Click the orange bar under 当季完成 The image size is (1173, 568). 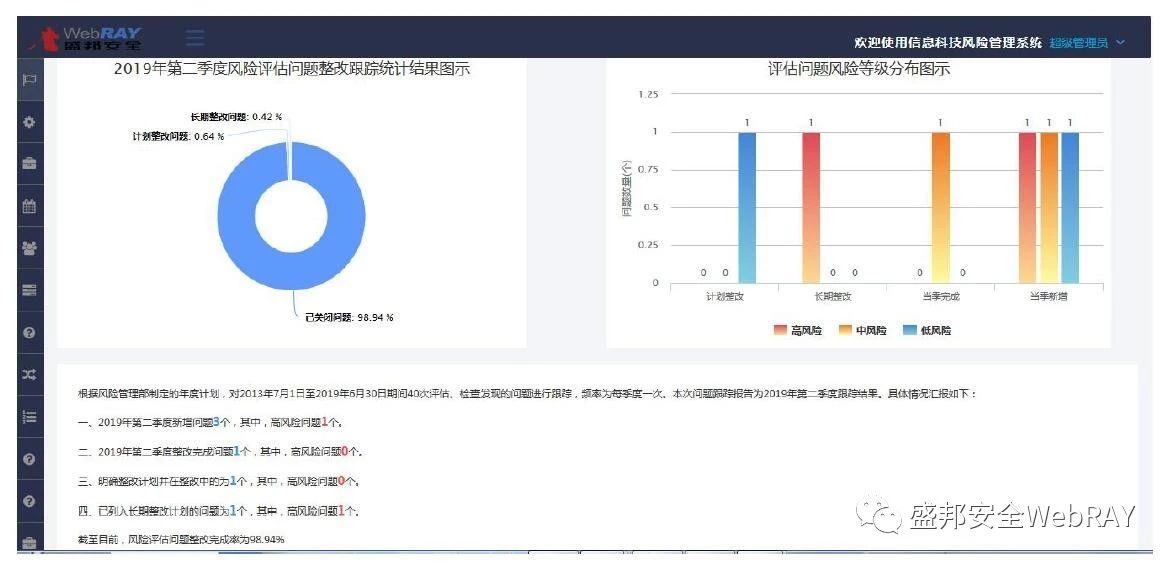(941, 207)
